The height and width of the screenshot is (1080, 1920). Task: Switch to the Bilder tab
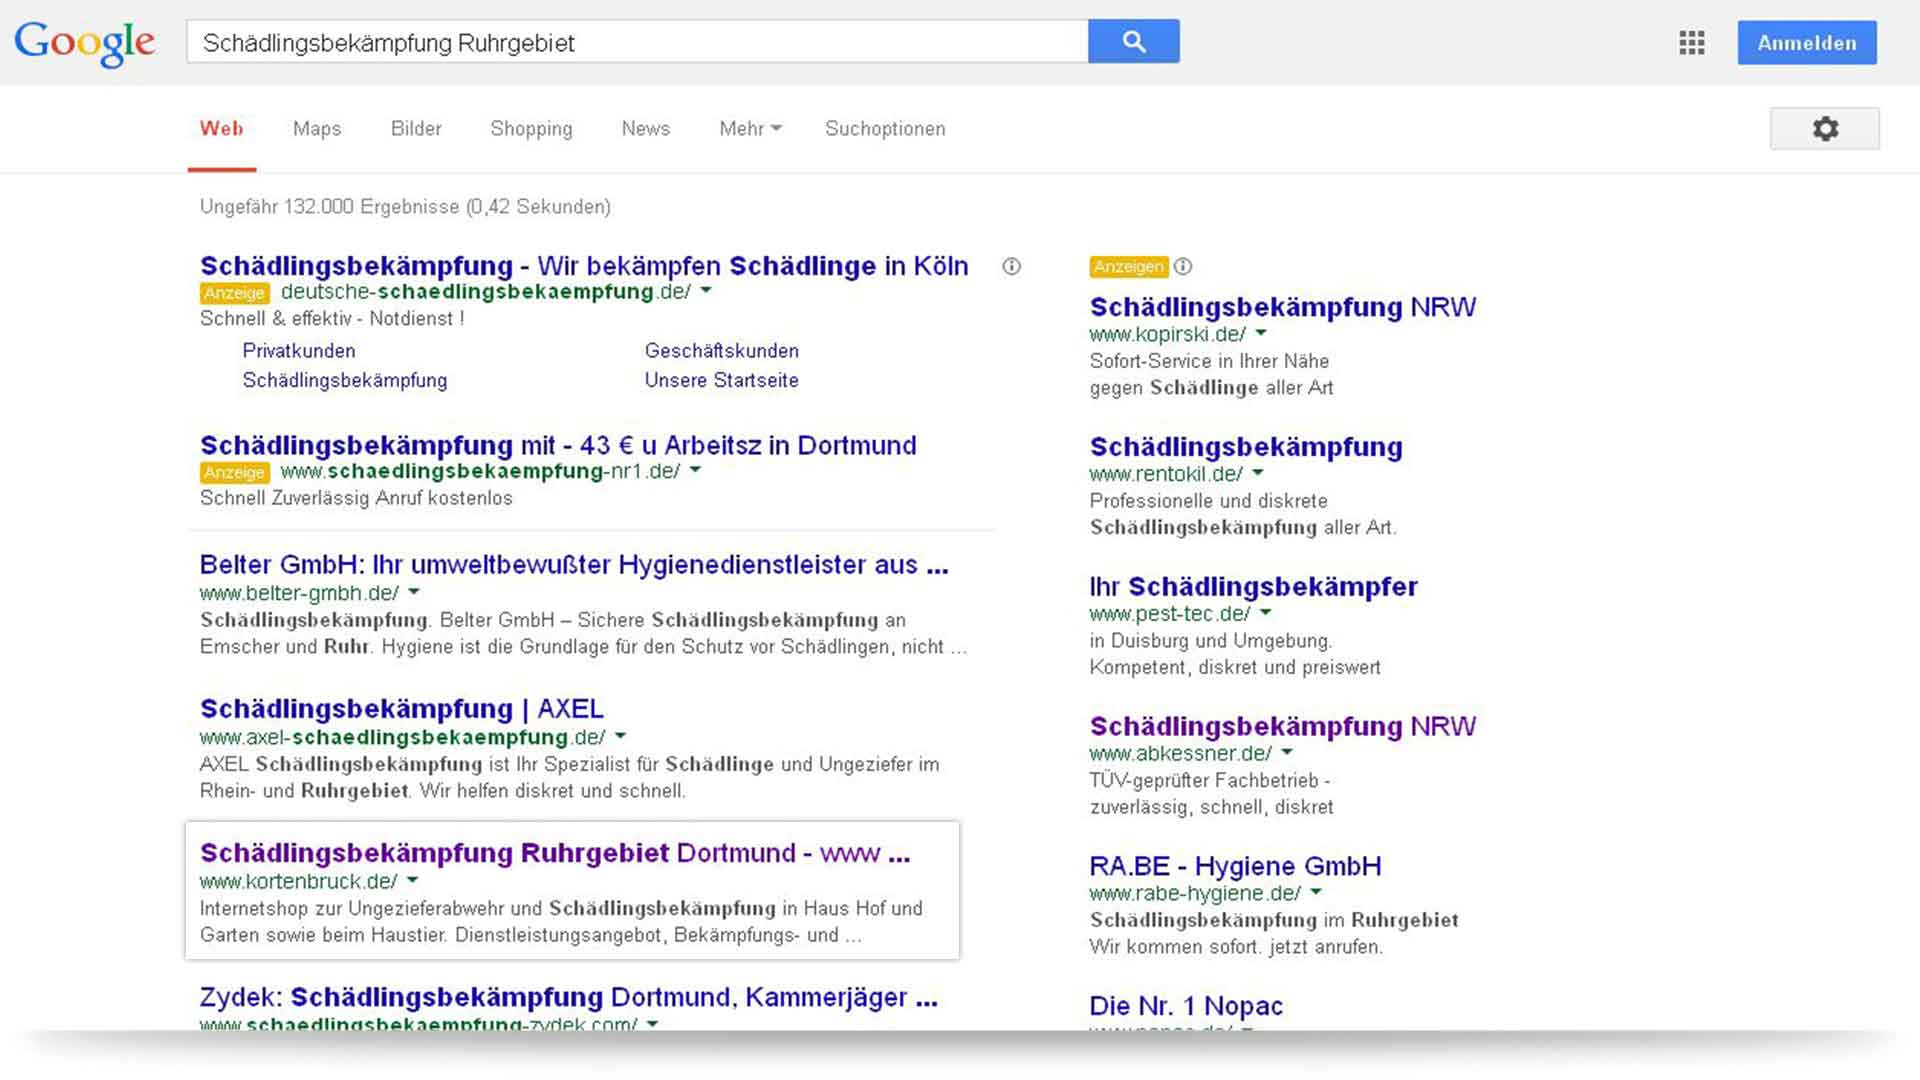tap(416, 129)
